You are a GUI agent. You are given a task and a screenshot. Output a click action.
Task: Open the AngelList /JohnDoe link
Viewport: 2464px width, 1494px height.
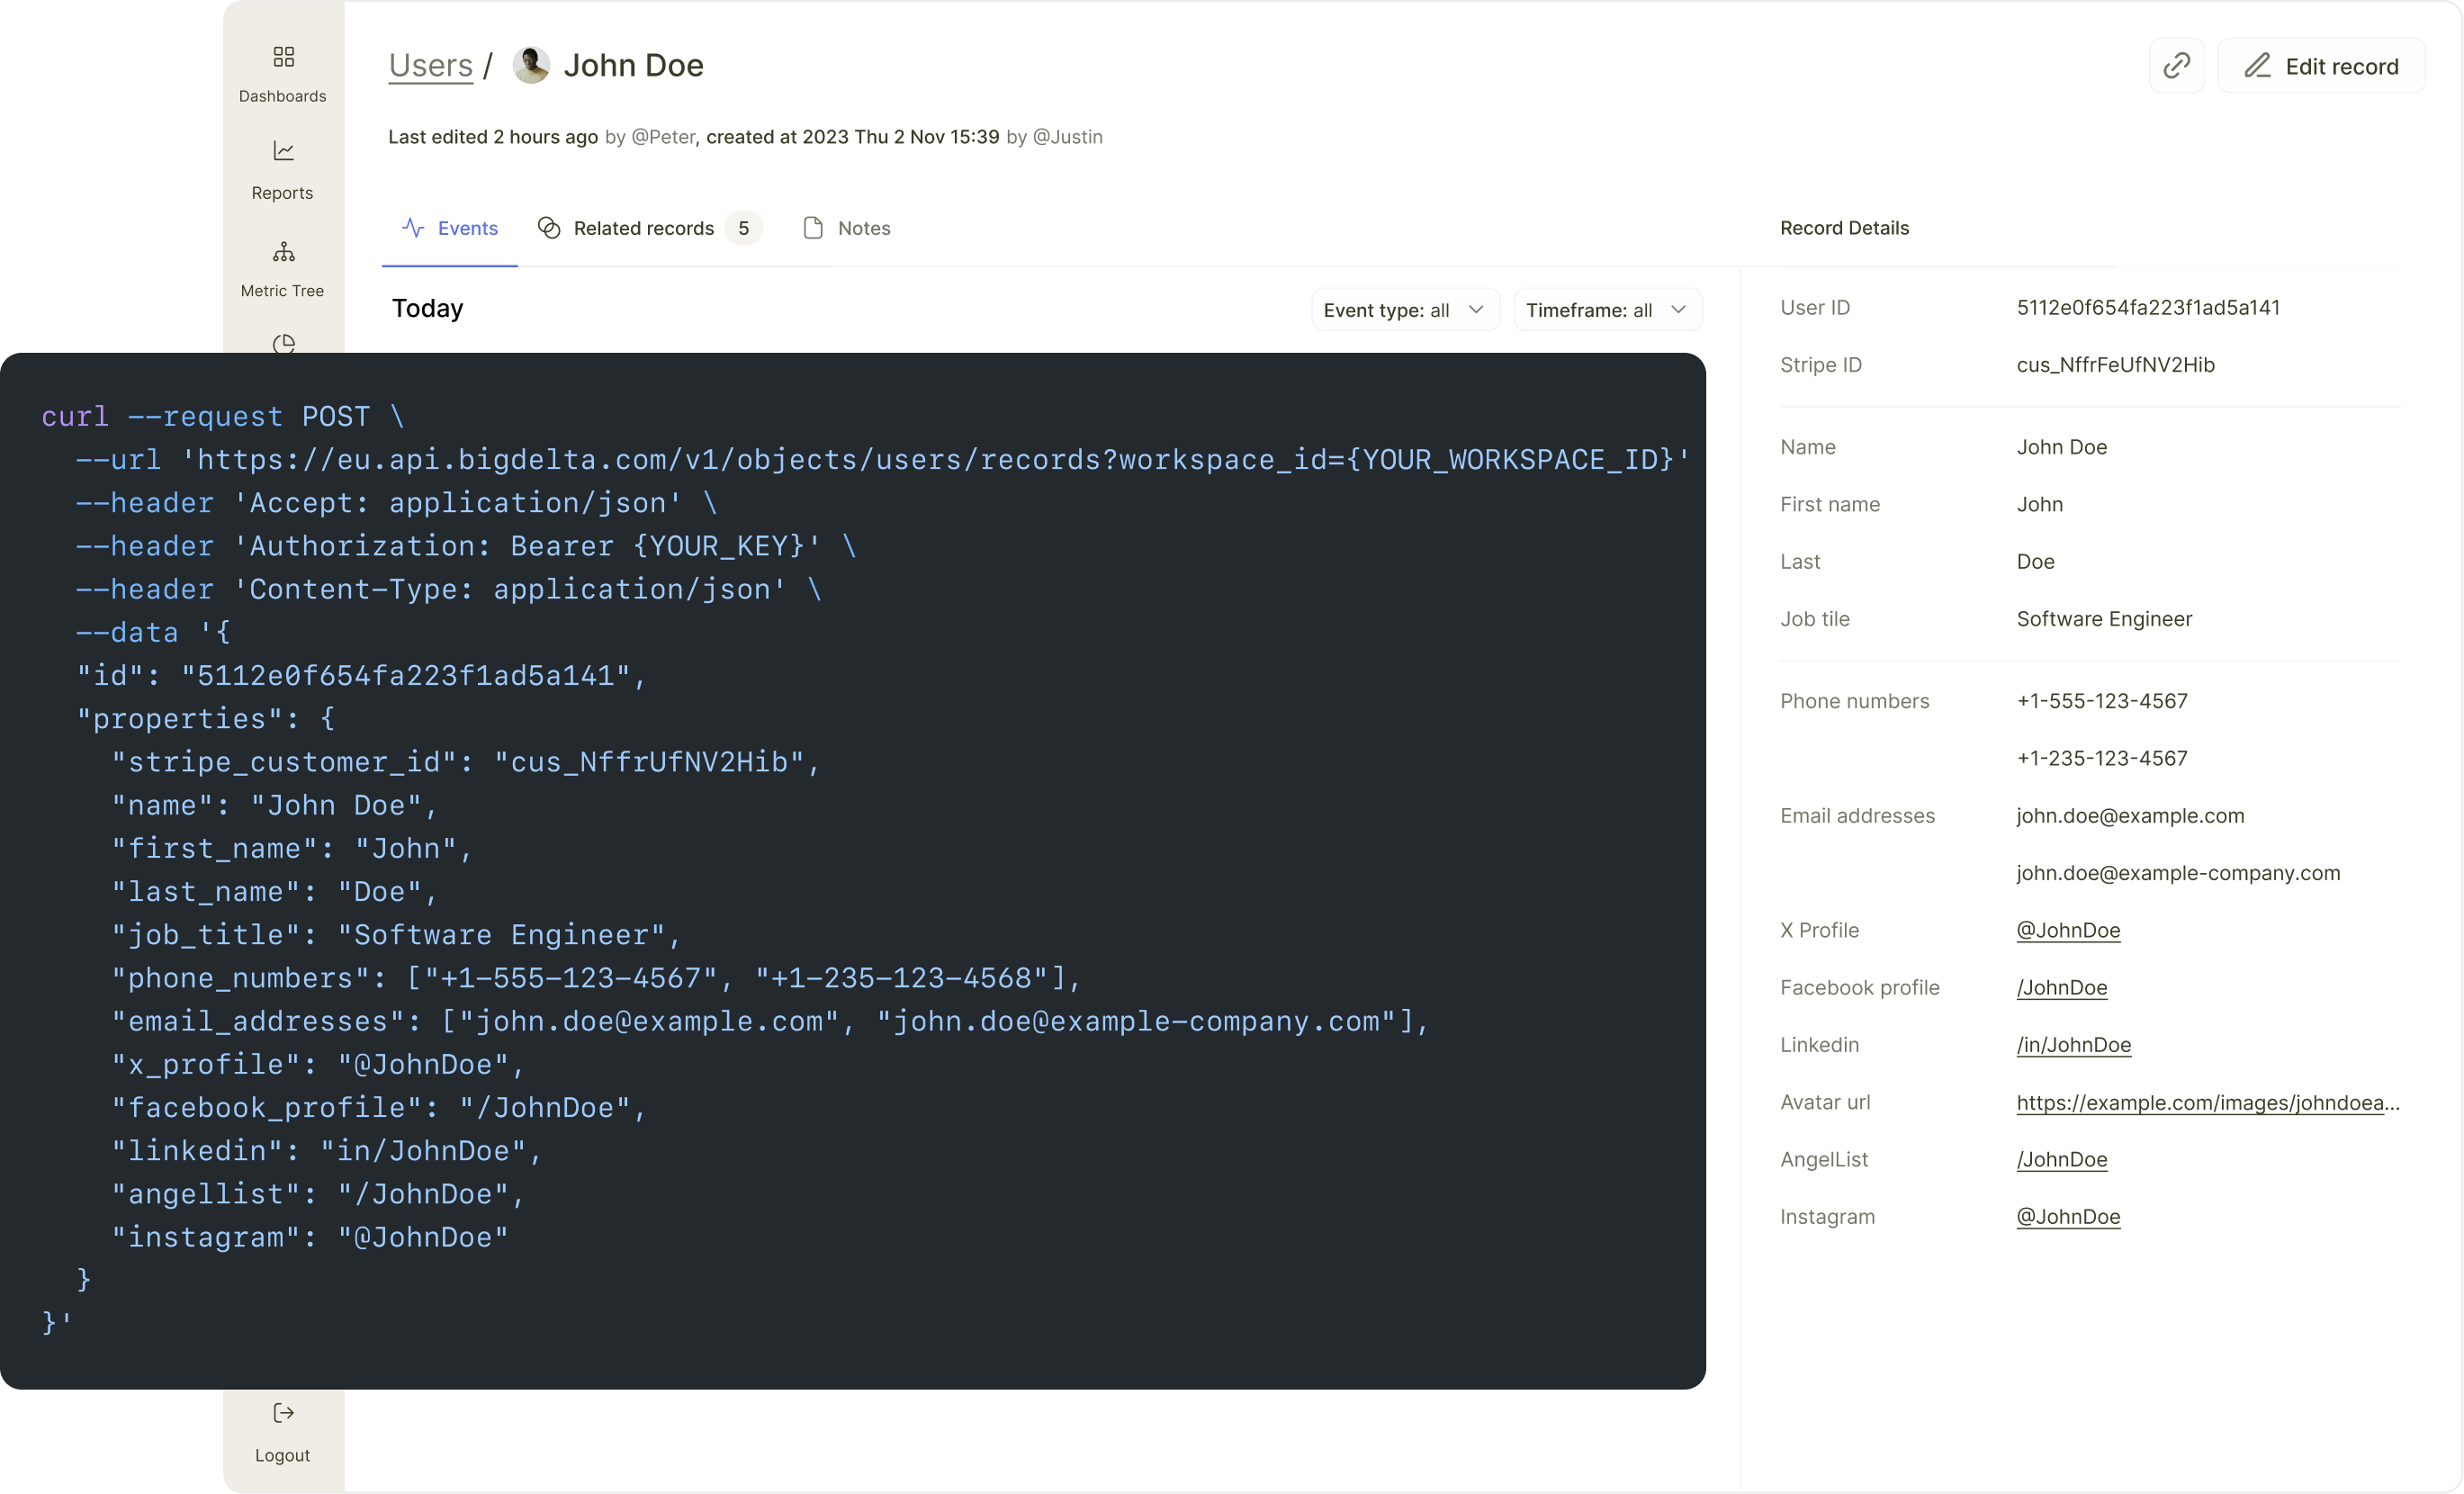click(x=2061, y=1159)
